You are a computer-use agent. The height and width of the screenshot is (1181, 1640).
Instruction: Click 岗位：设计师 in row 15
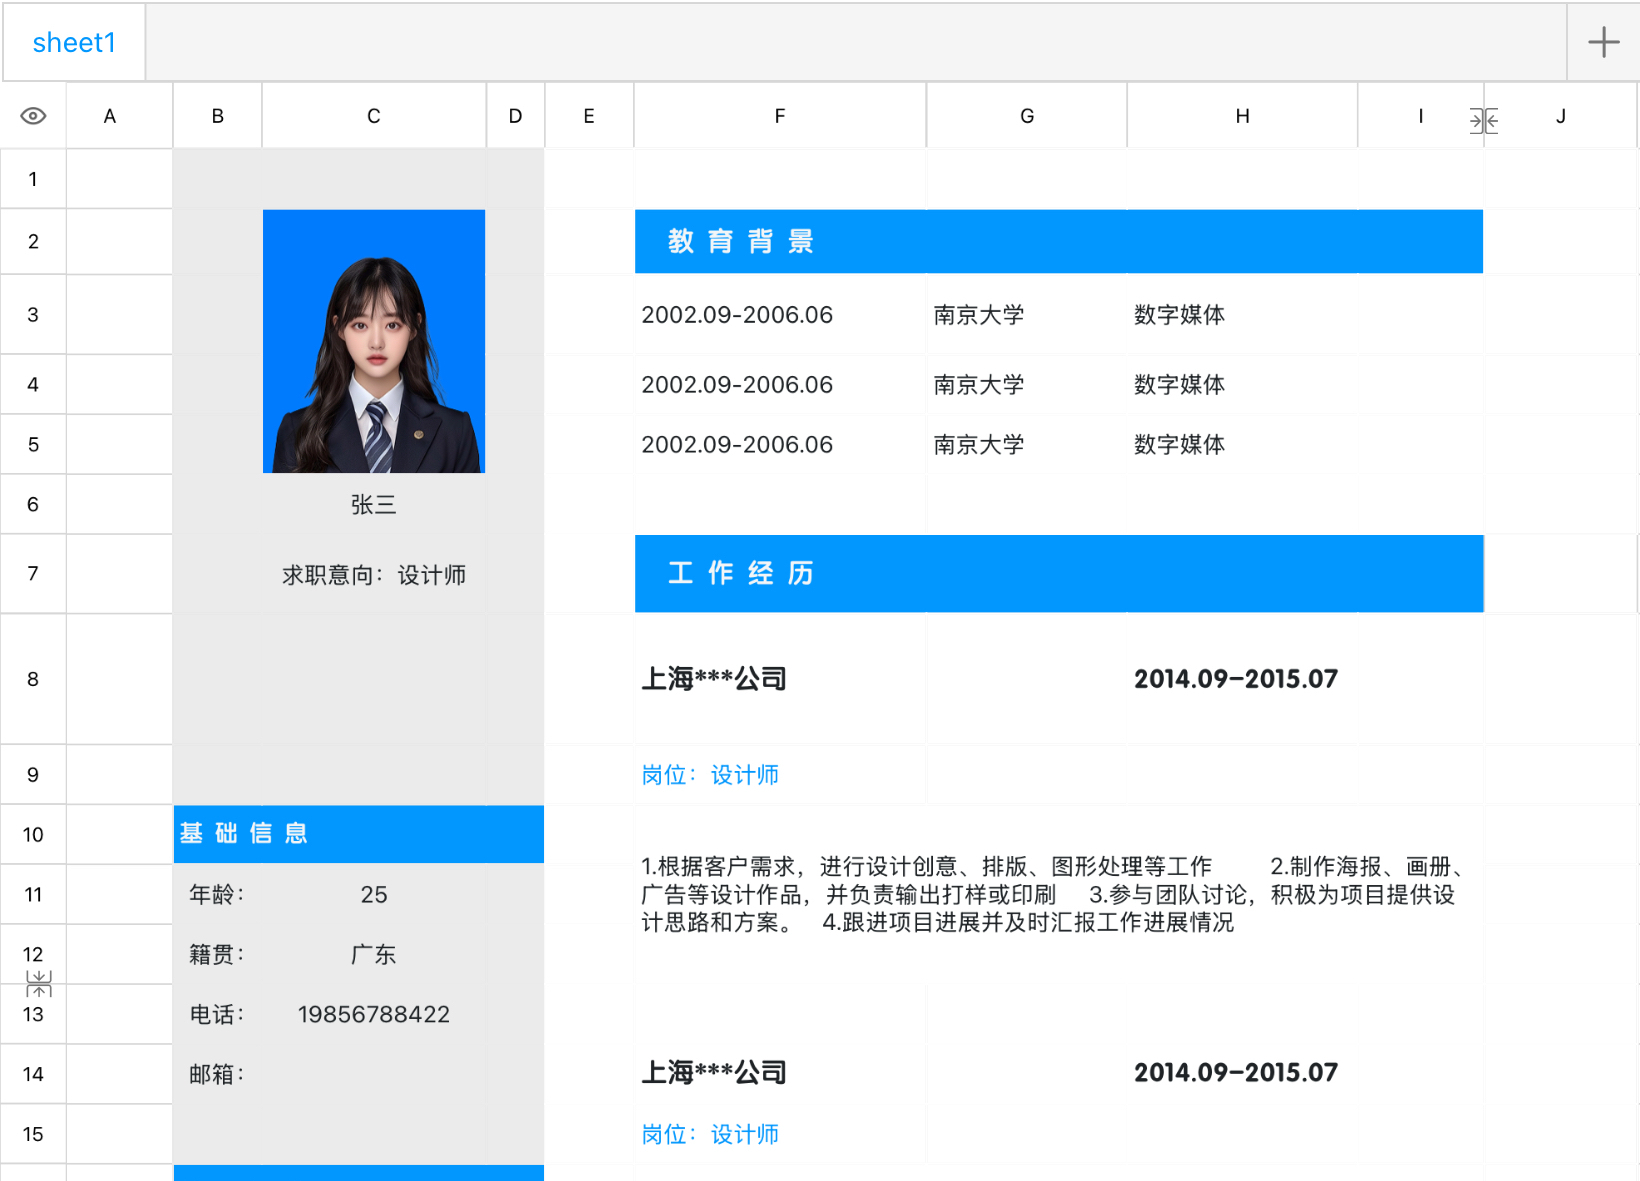[710, 1135]
